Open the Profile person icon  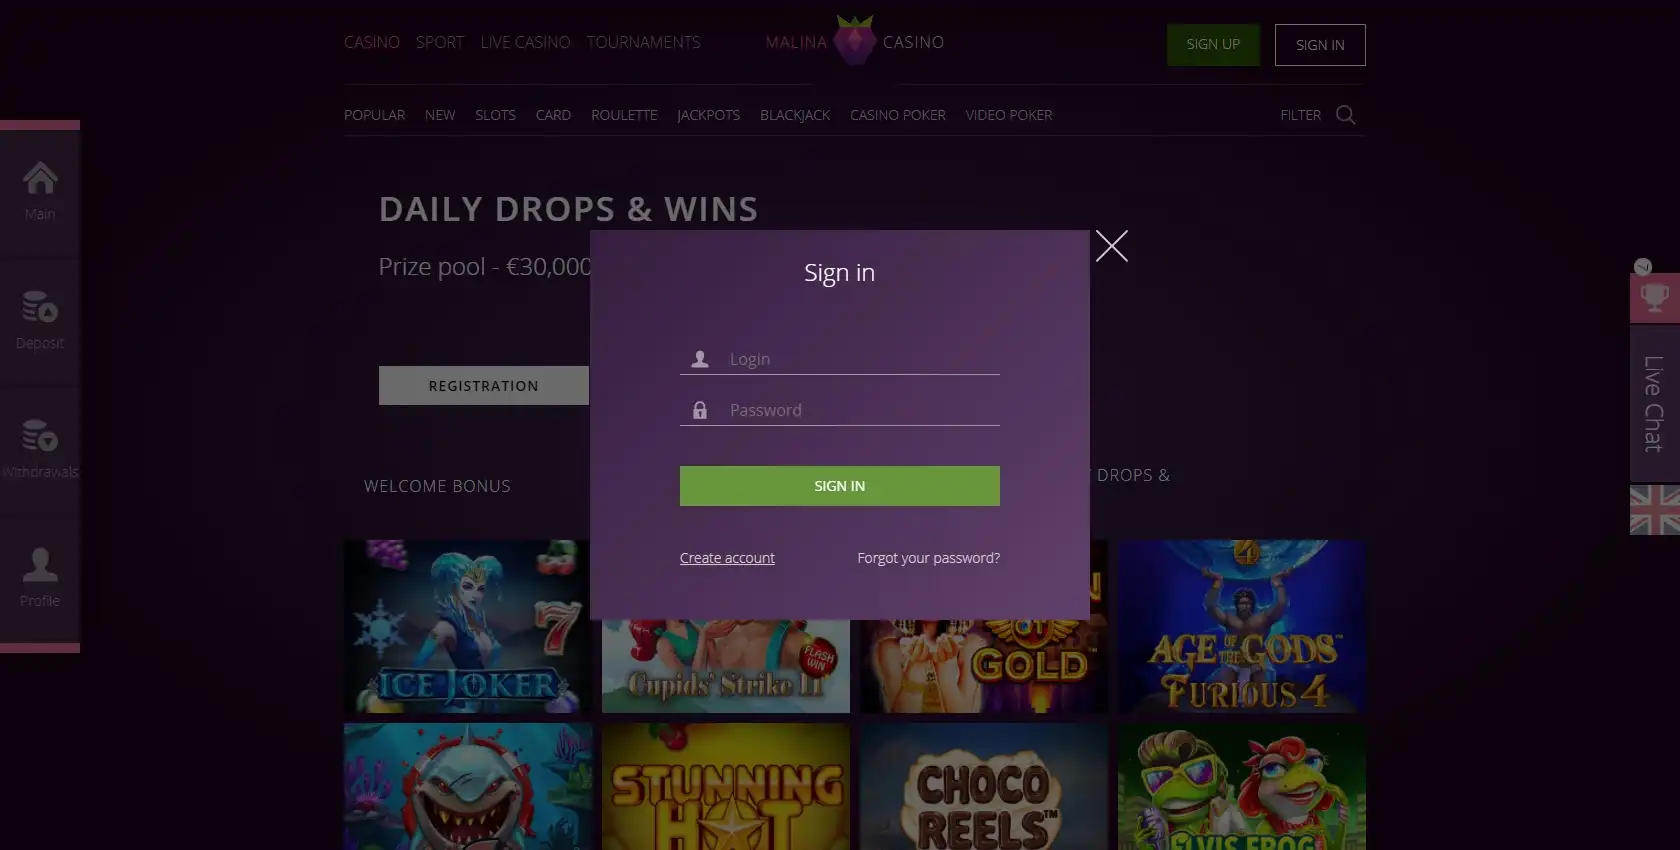tap(40, 565)
